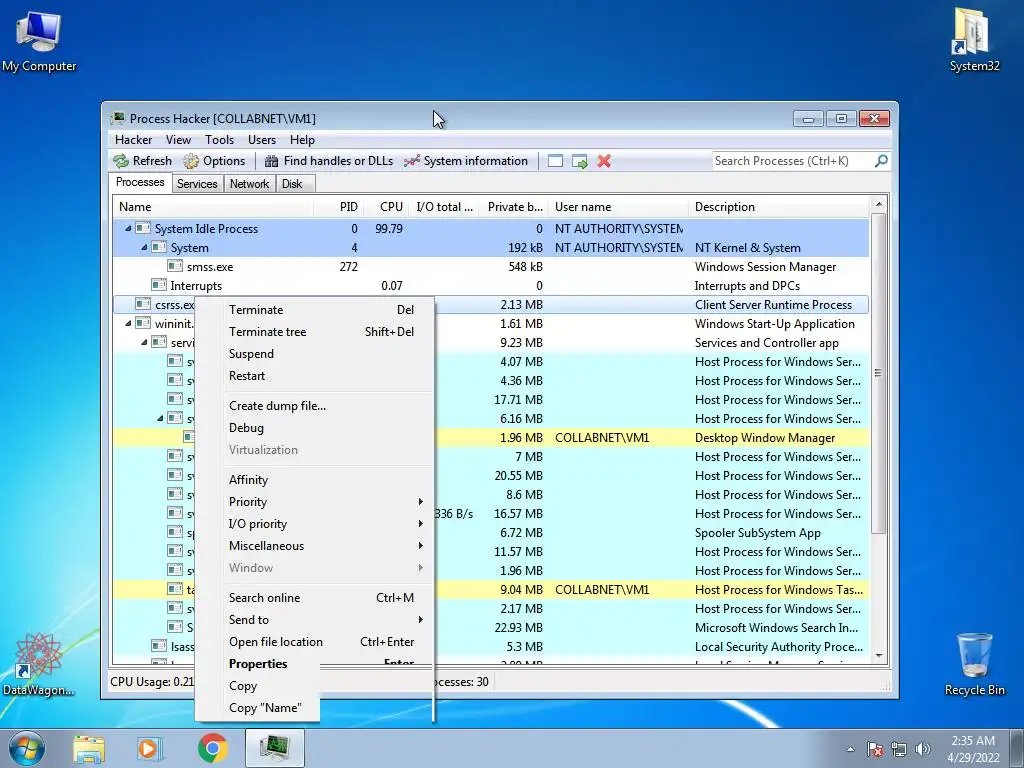
Task: Expand the Miscellaneous submenu
Action: [x=326, y=545]
